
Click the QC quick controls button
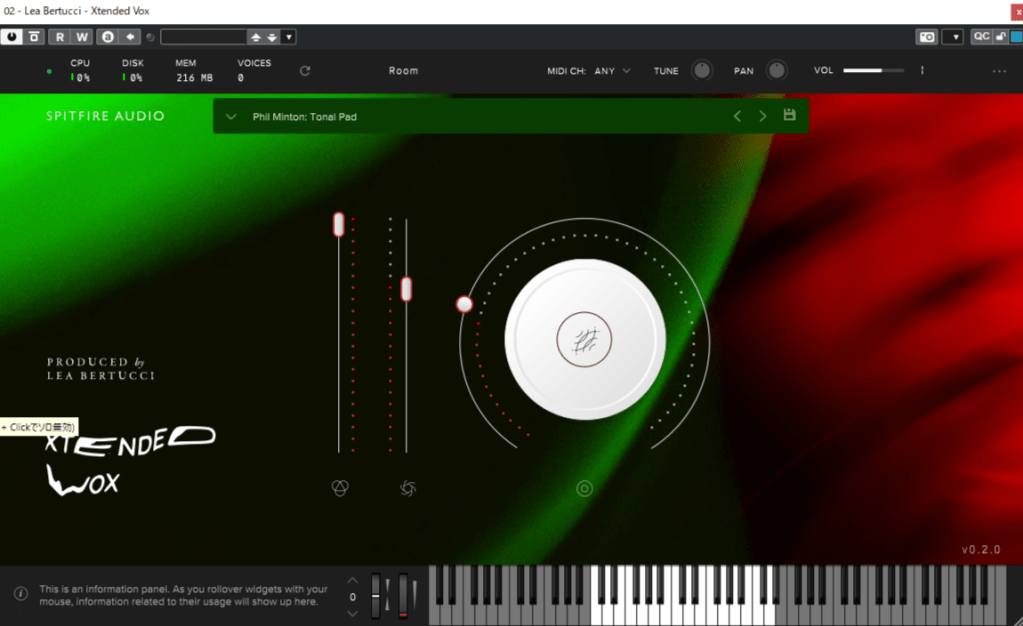tap(981, 37)
